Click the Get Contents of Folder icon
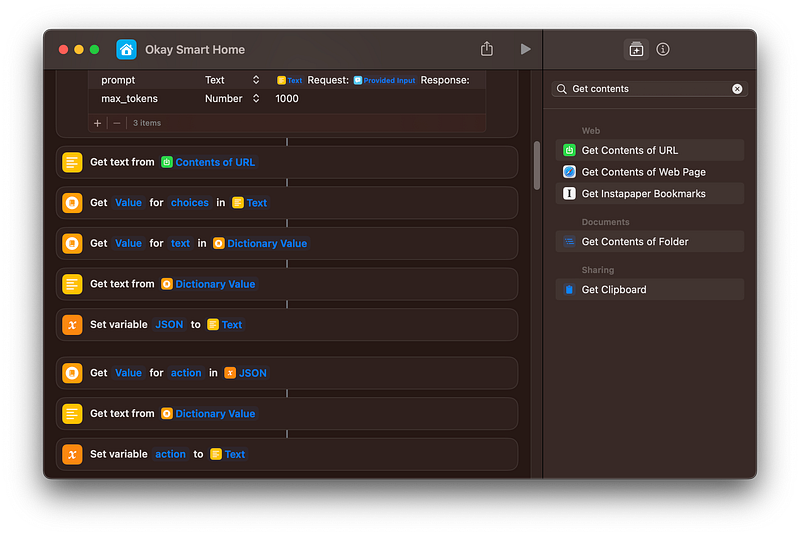Screen dimensions: 800x536 569,242
